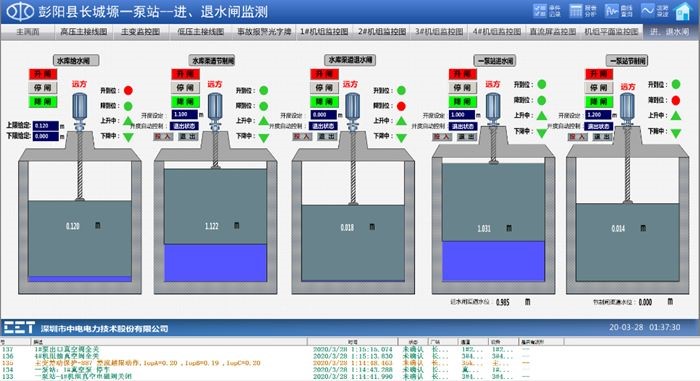The image size is (700, 381).
Task: Go to home via the house icon
Action: point(683,11)
